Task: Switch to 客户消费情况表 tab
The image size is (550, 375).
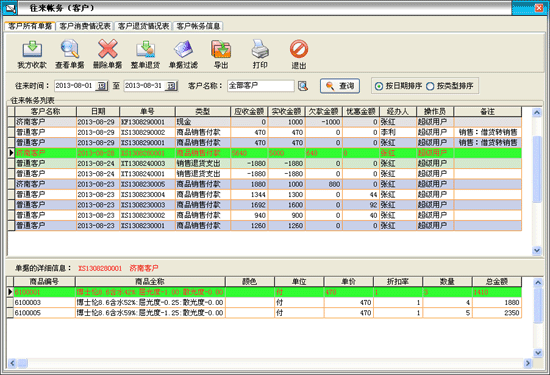Action: [85, 26]
